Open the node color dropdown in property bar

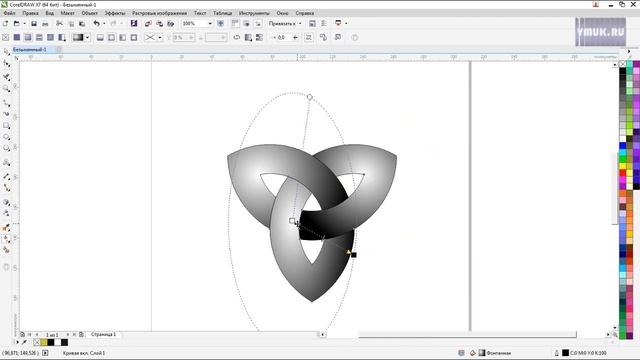[160, 38]
